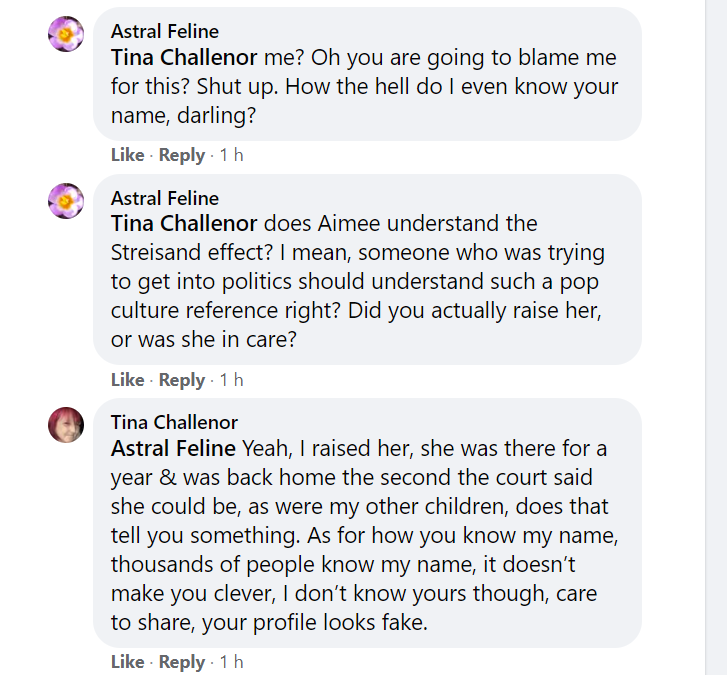Image resolution: width=727 pixels, height=675 pixels.
Task: Open the 1 h timestamp of first comment
Action: [231, 155]
